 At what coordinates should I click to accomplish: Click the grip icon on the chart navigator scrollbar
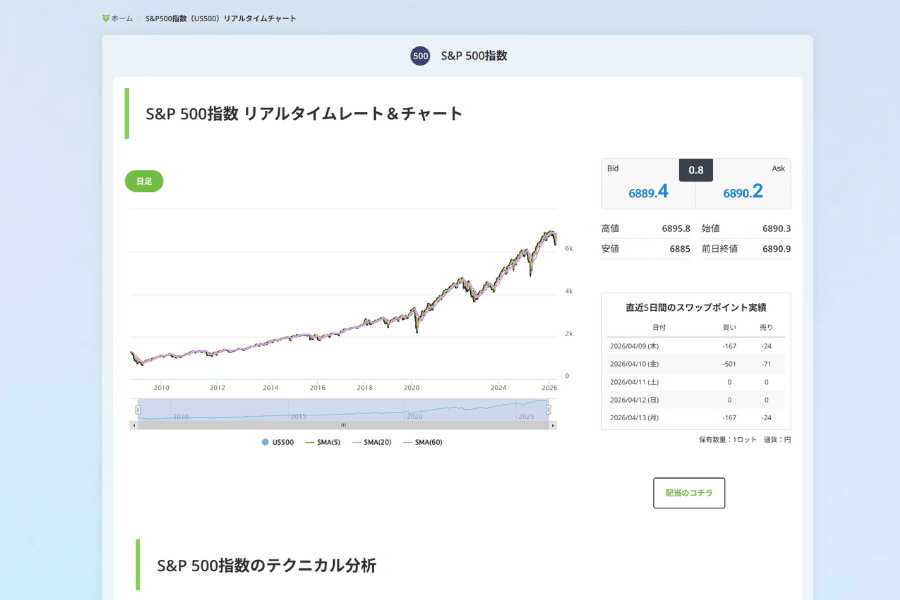click(343, 424)
